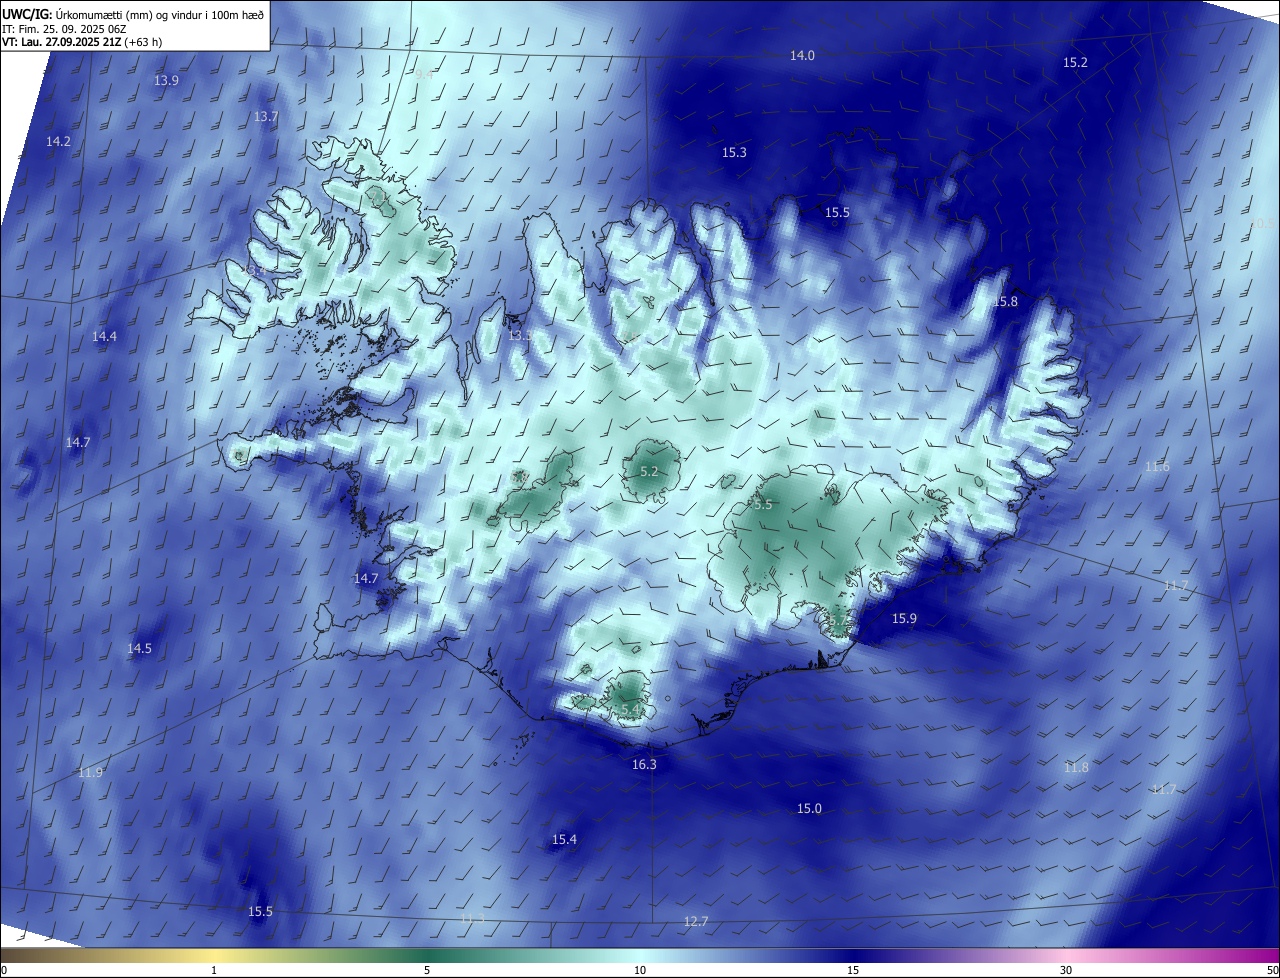Click the 12.7 value at the bottom
Screen dimensions: 1280x978
pyautogui.click(x=696, y=921)
